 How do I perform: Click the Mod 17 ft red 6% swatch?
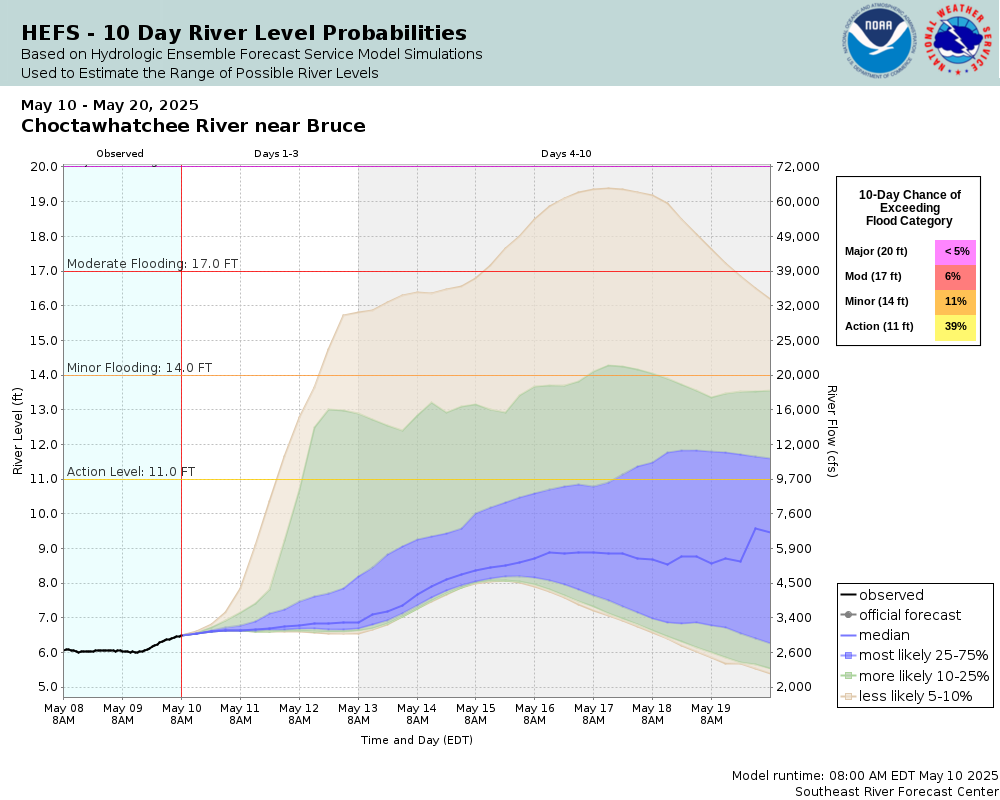pyautogui.click(x=955, y=277)
